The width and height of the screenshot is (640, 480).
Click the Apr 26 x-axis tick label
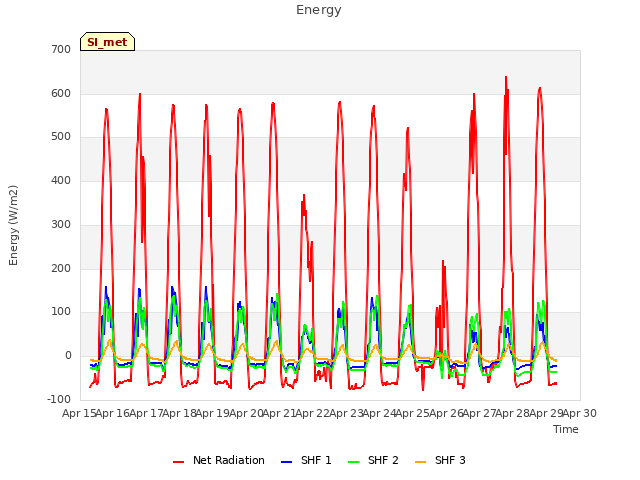pyautogui.click(x=446, y=413)
